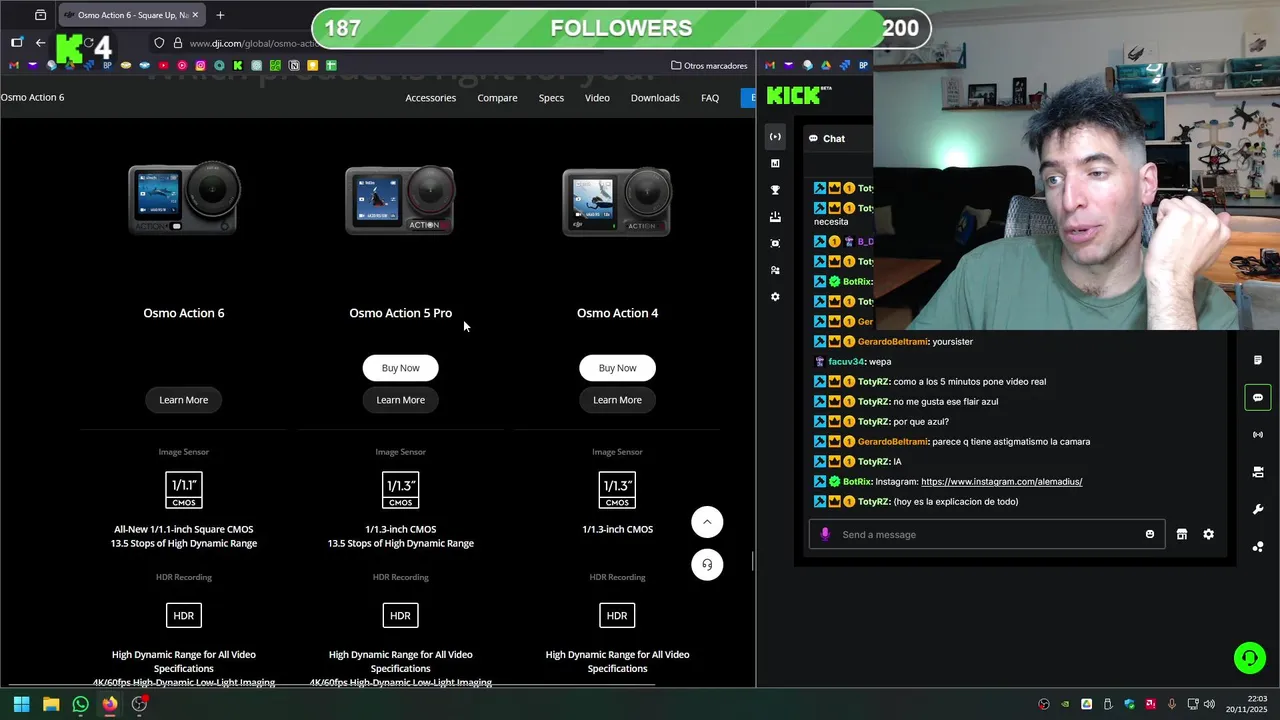Open the Video menu item

pos(597,98)
